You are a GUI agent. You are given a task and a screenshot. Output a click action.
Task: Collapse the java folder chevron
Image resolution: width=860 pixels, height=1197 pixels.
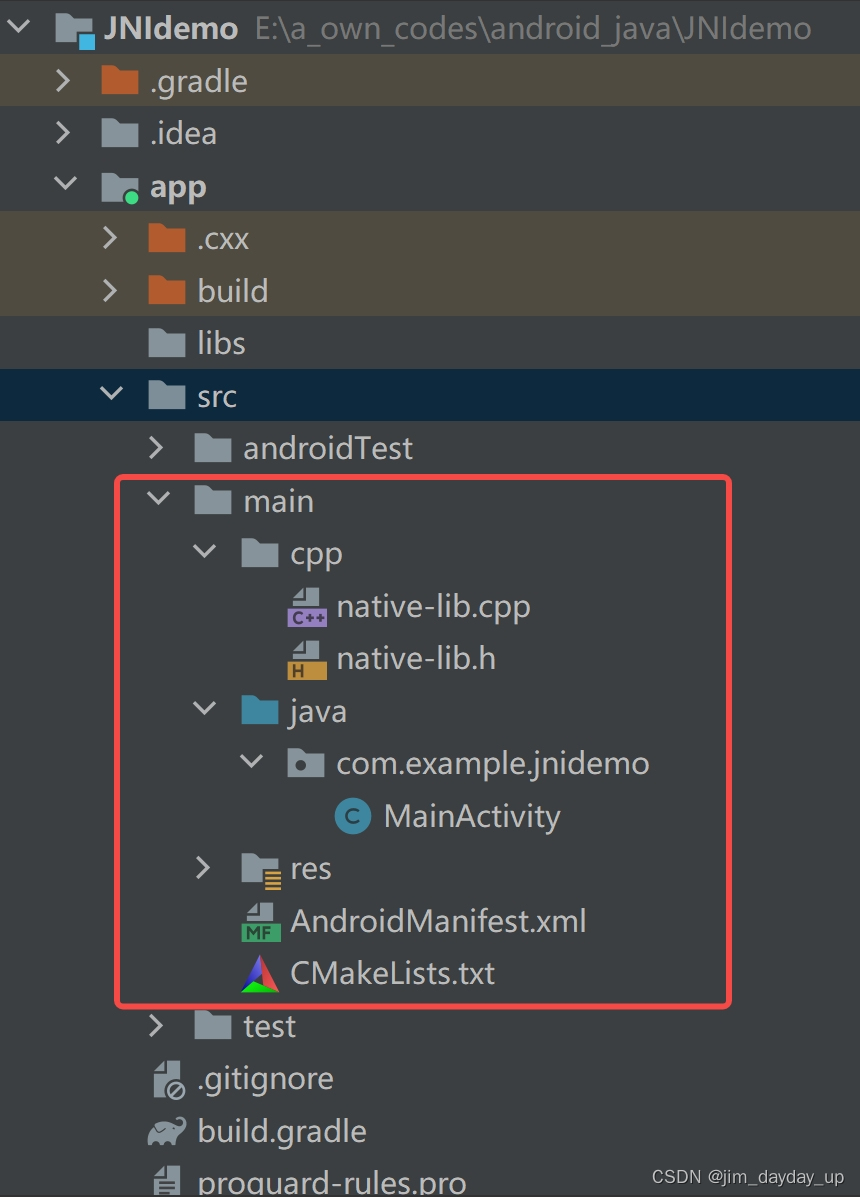tap(205, 709)
